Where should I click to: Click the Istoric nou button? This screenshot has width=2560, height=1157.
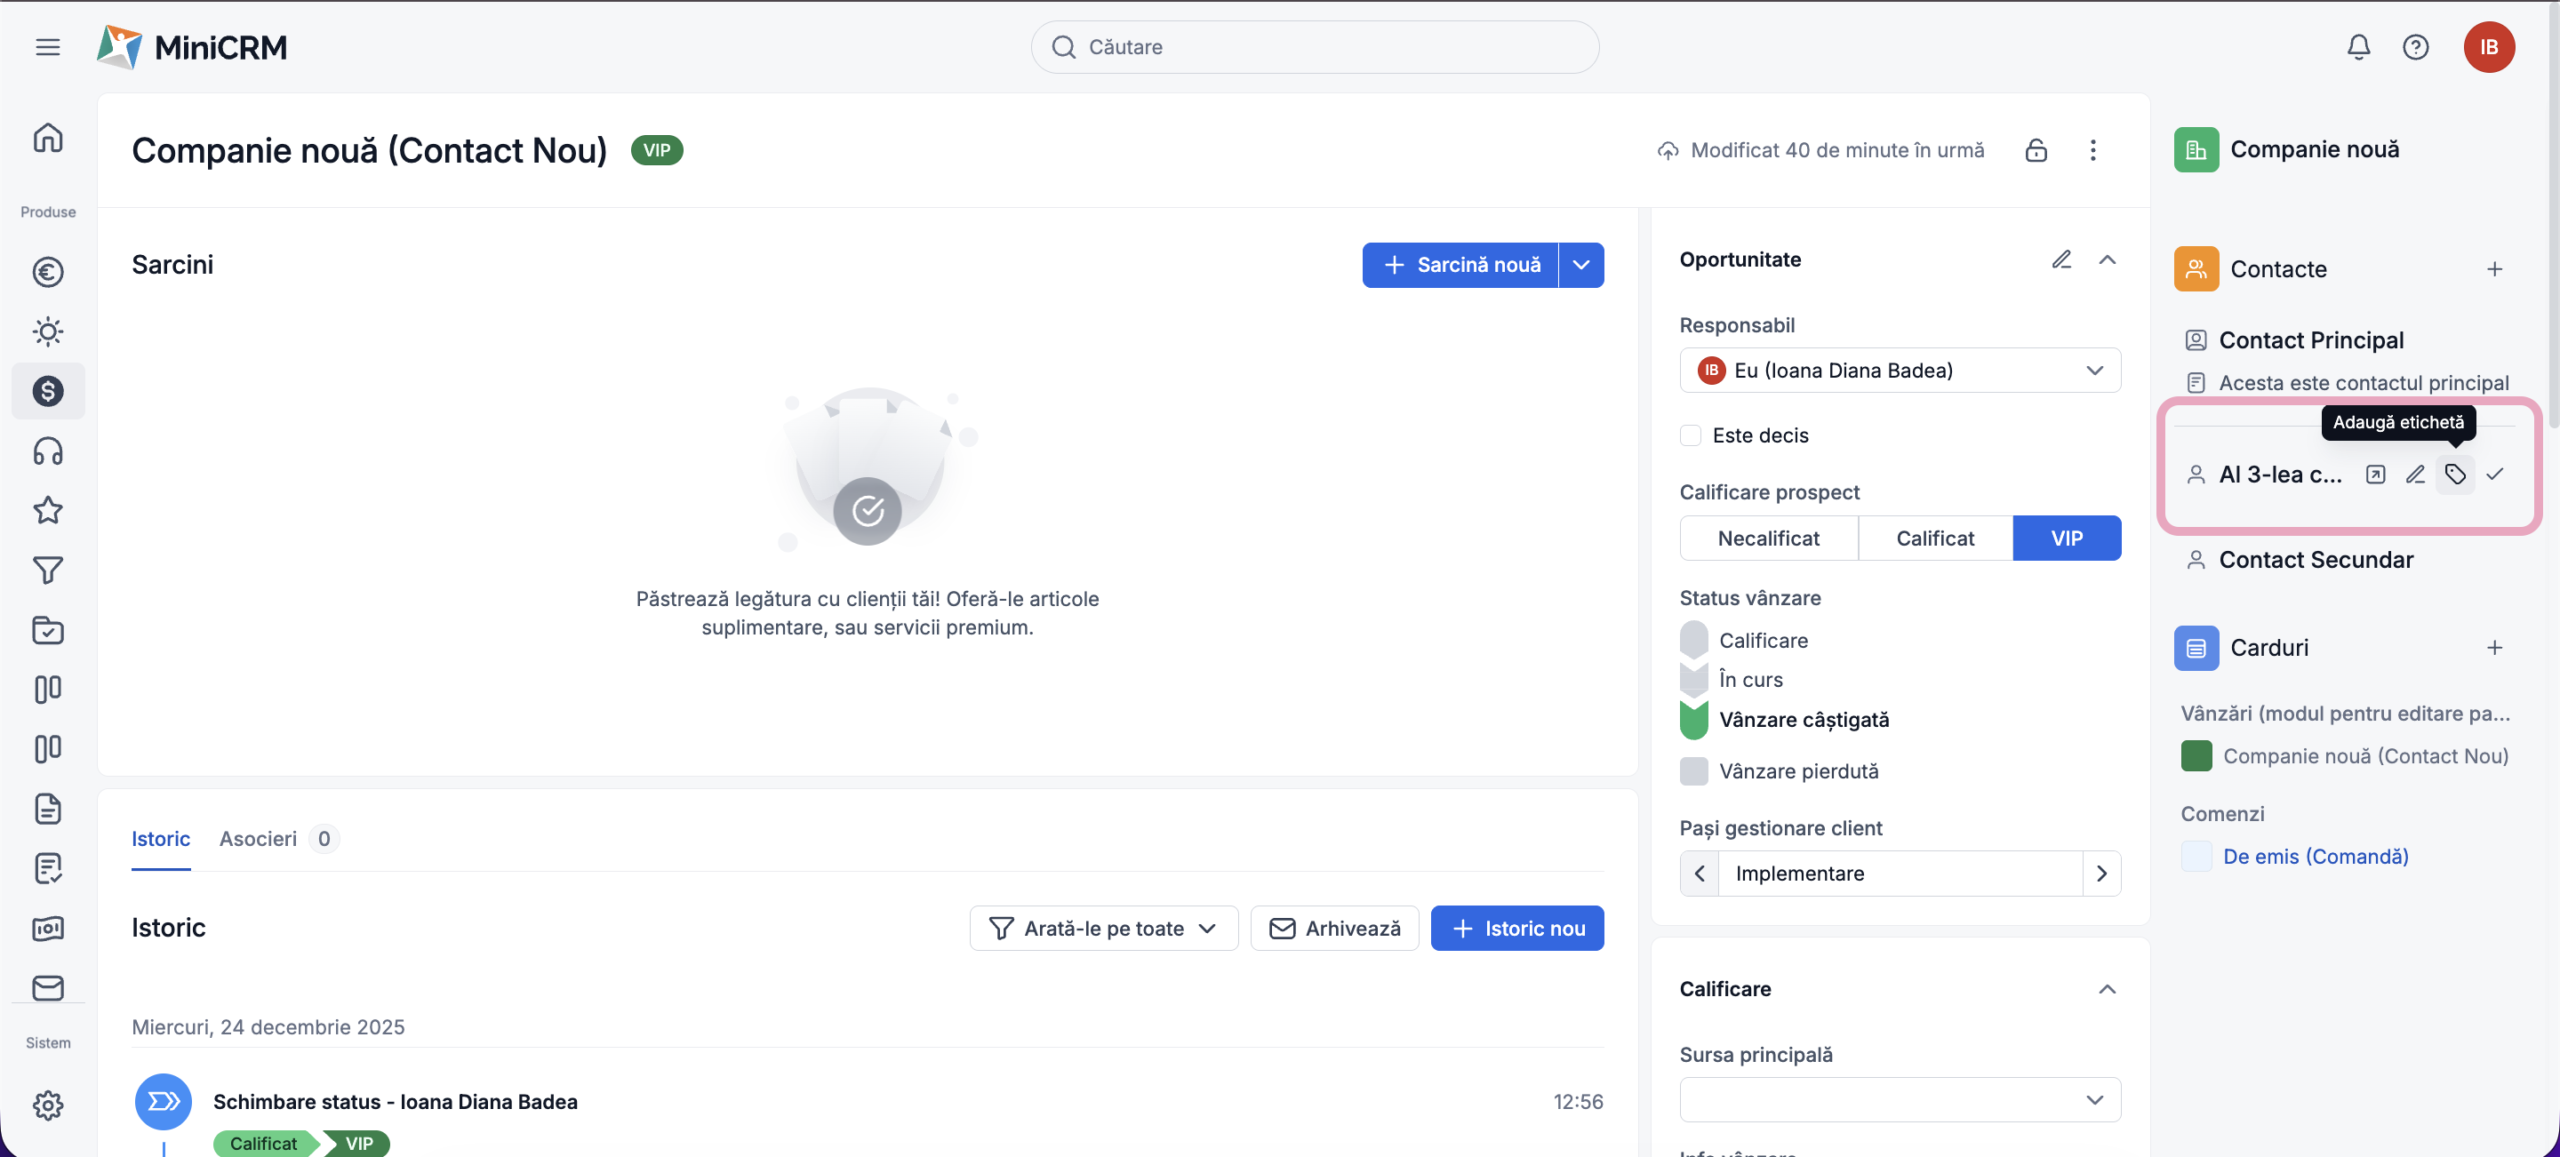coord(1517,928)
